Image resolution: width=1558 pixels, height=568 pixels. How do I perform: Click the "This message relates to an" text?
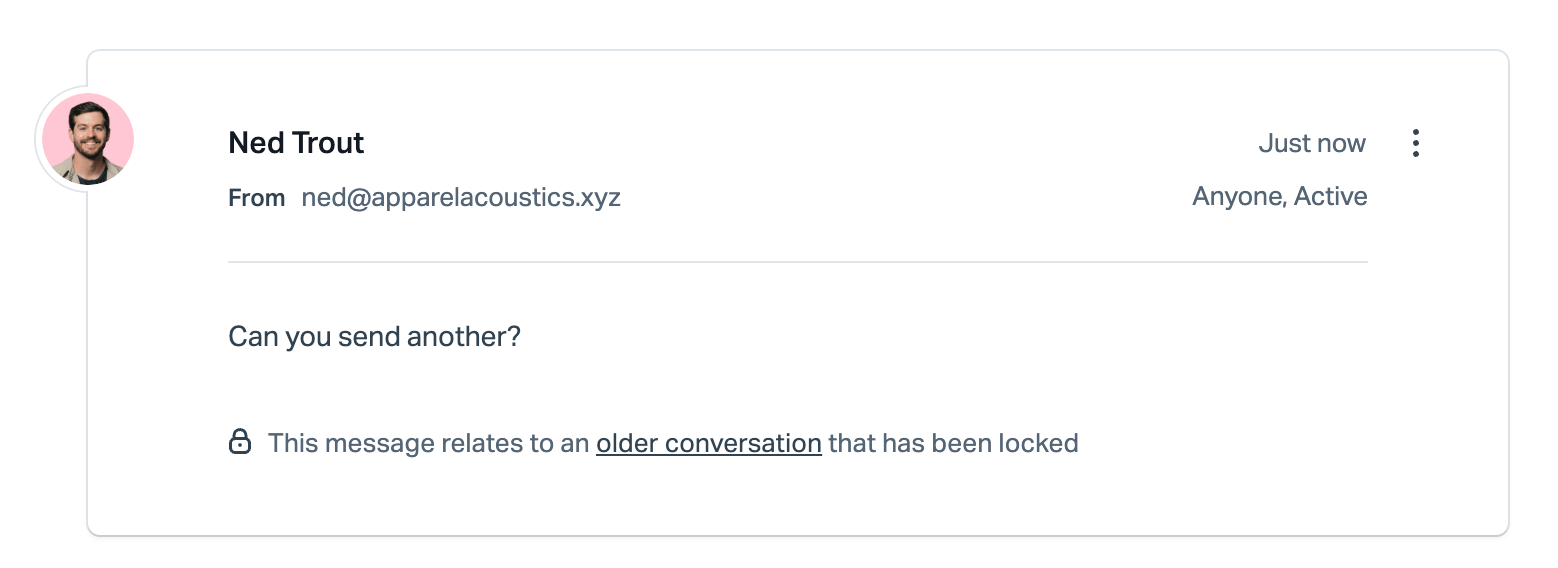tap(429, 443)
